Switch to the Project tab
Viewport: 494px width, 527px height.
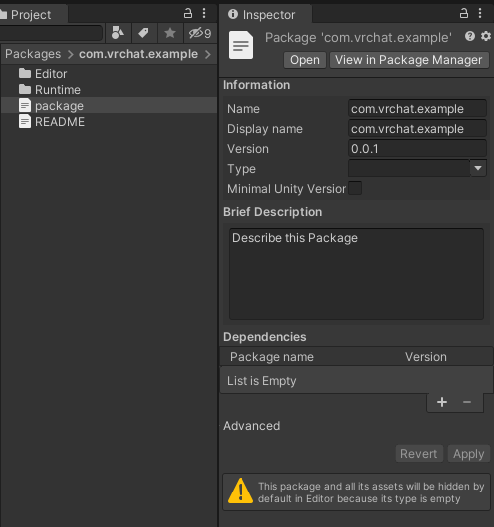31,14
